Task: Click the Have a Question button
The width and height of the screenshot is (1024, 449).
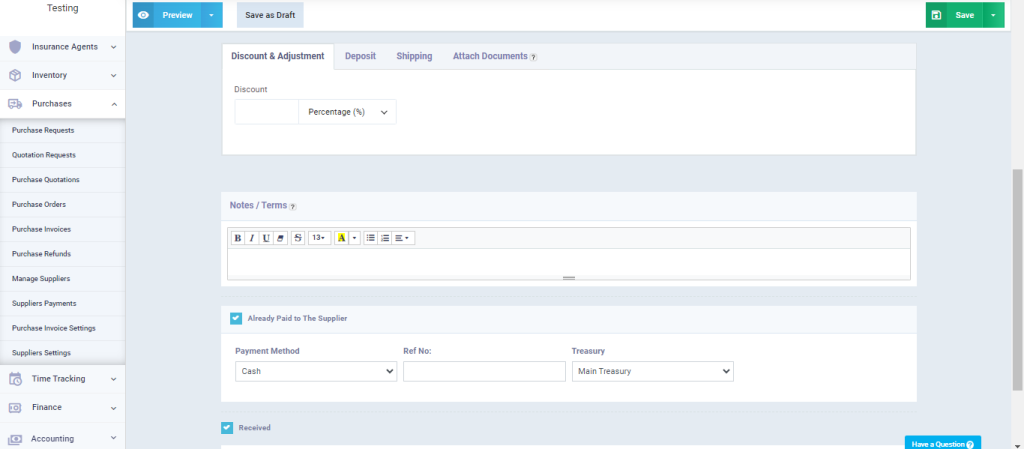Action: [942, 443]
